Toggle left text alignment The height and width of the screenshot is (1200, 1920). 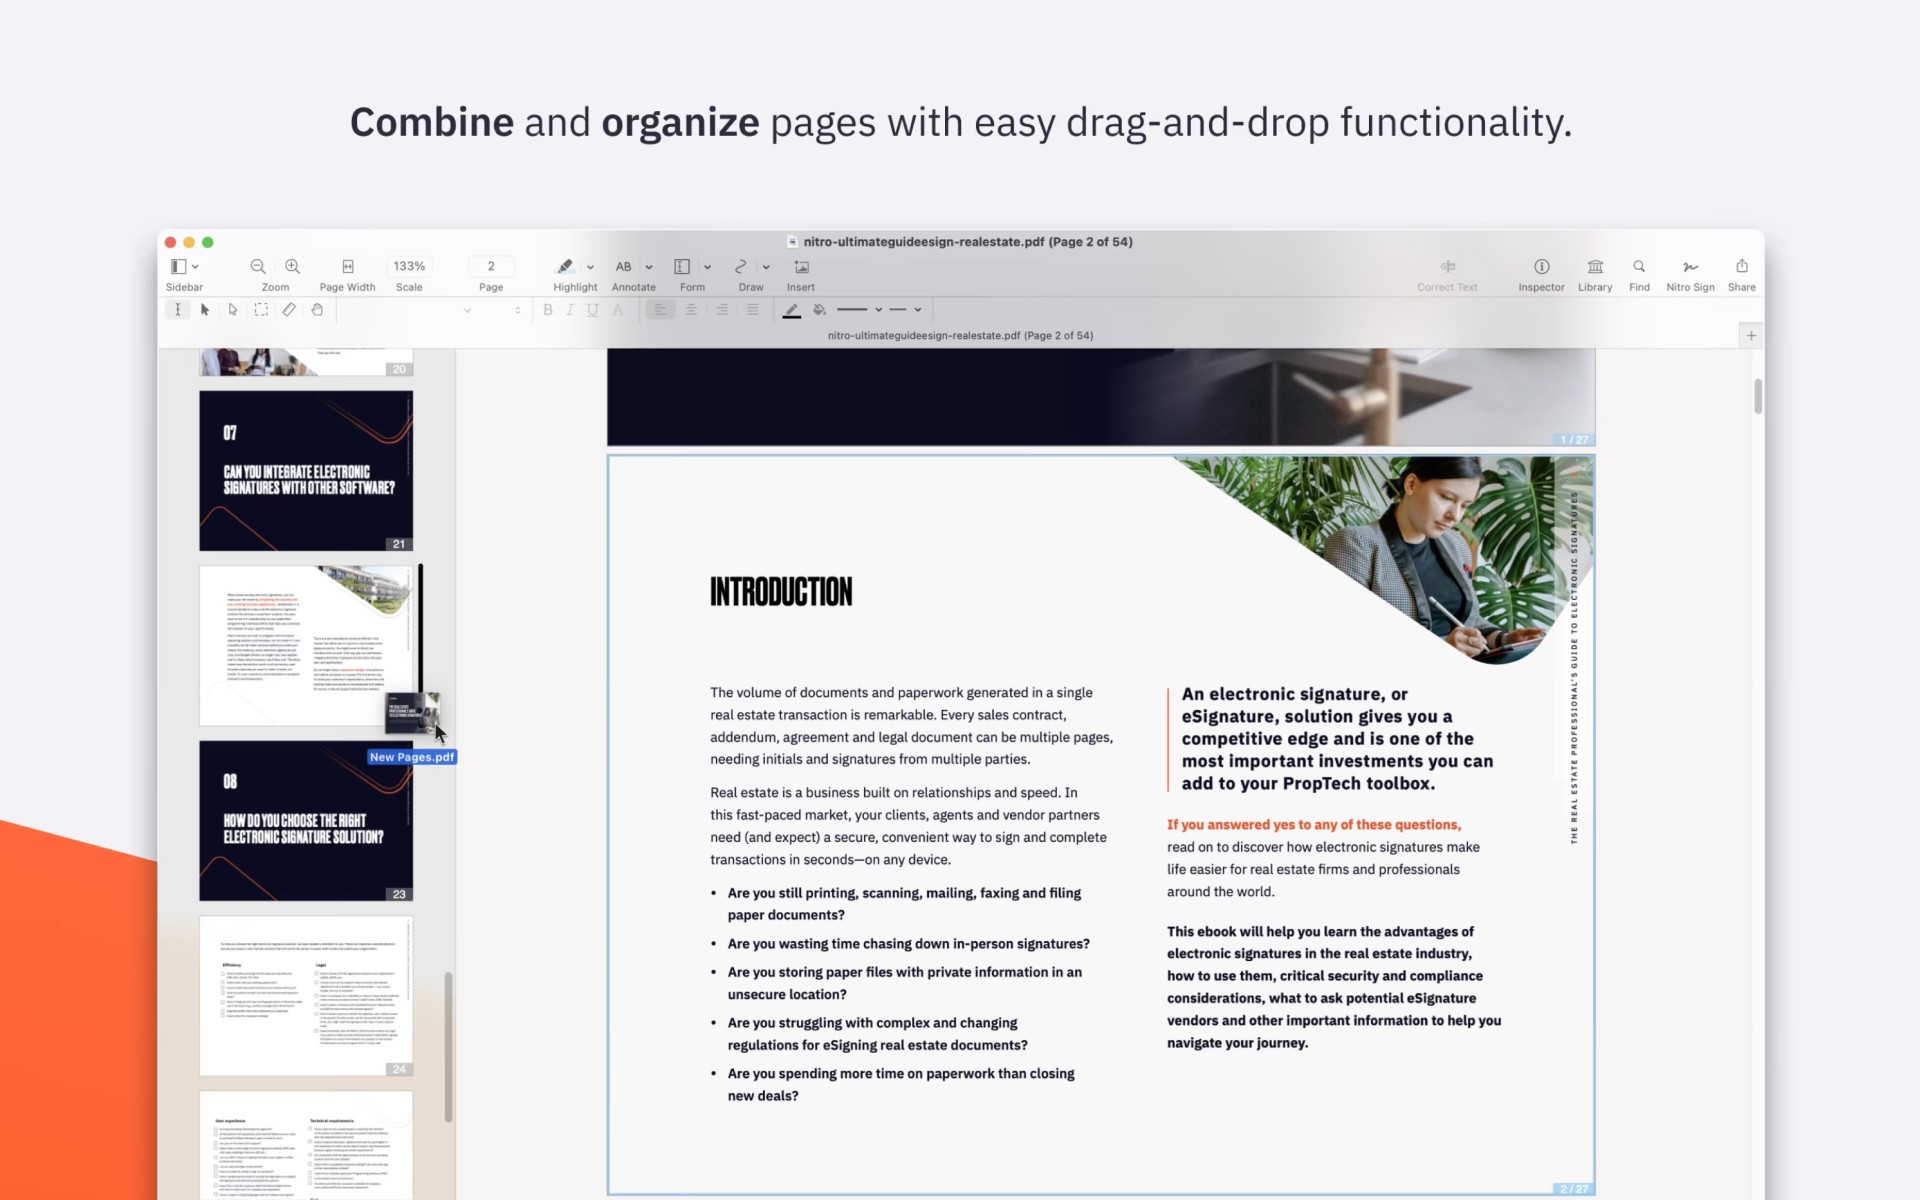click(x=659, y=310)
